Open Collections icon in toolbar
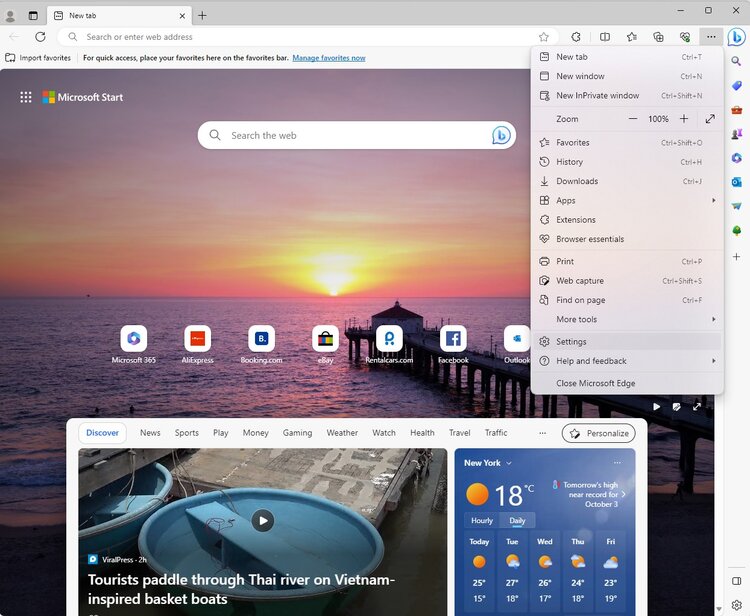 tap(659, 37)
